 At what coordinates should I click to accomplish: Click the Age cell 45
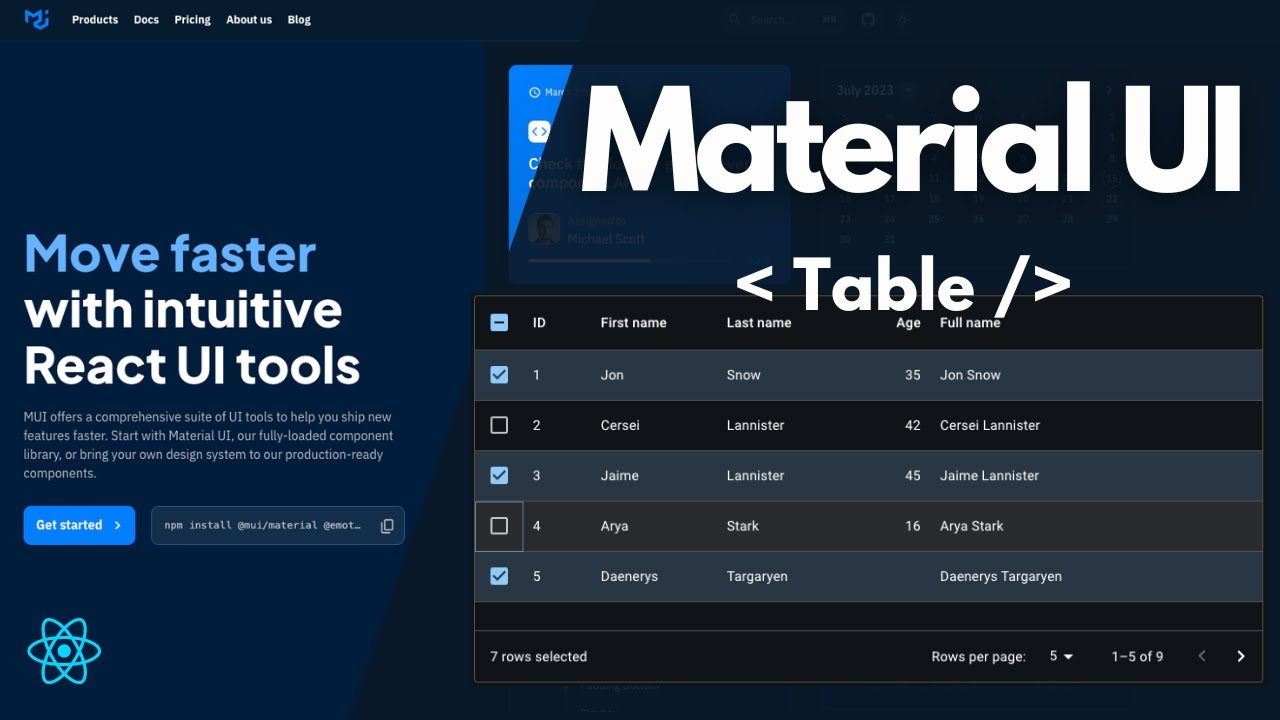912,475
